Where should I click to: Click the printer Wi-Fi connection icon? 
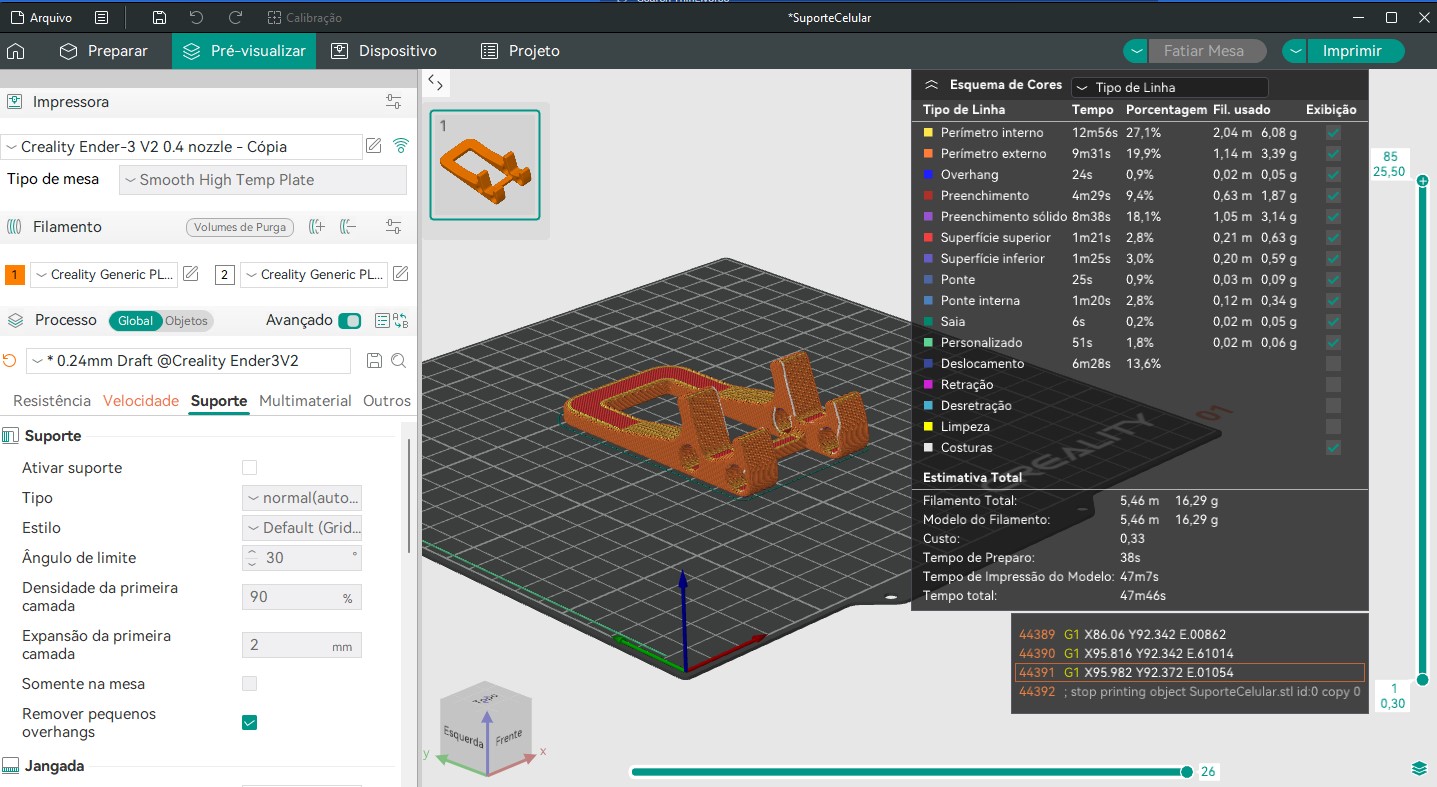401,146
